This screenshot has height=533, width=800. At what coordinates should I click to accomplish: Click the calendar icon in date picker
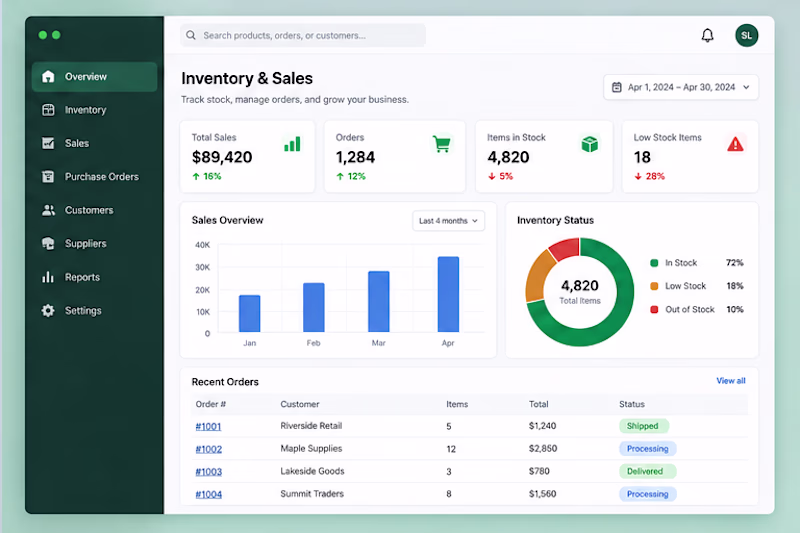pyautogui.click(x=616, y=87)
